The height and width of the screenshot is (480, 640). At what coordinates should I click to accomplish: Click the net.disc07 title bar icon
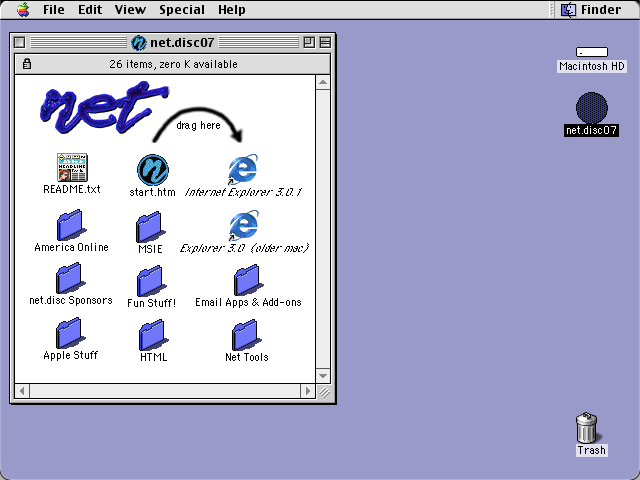point(139,42)
